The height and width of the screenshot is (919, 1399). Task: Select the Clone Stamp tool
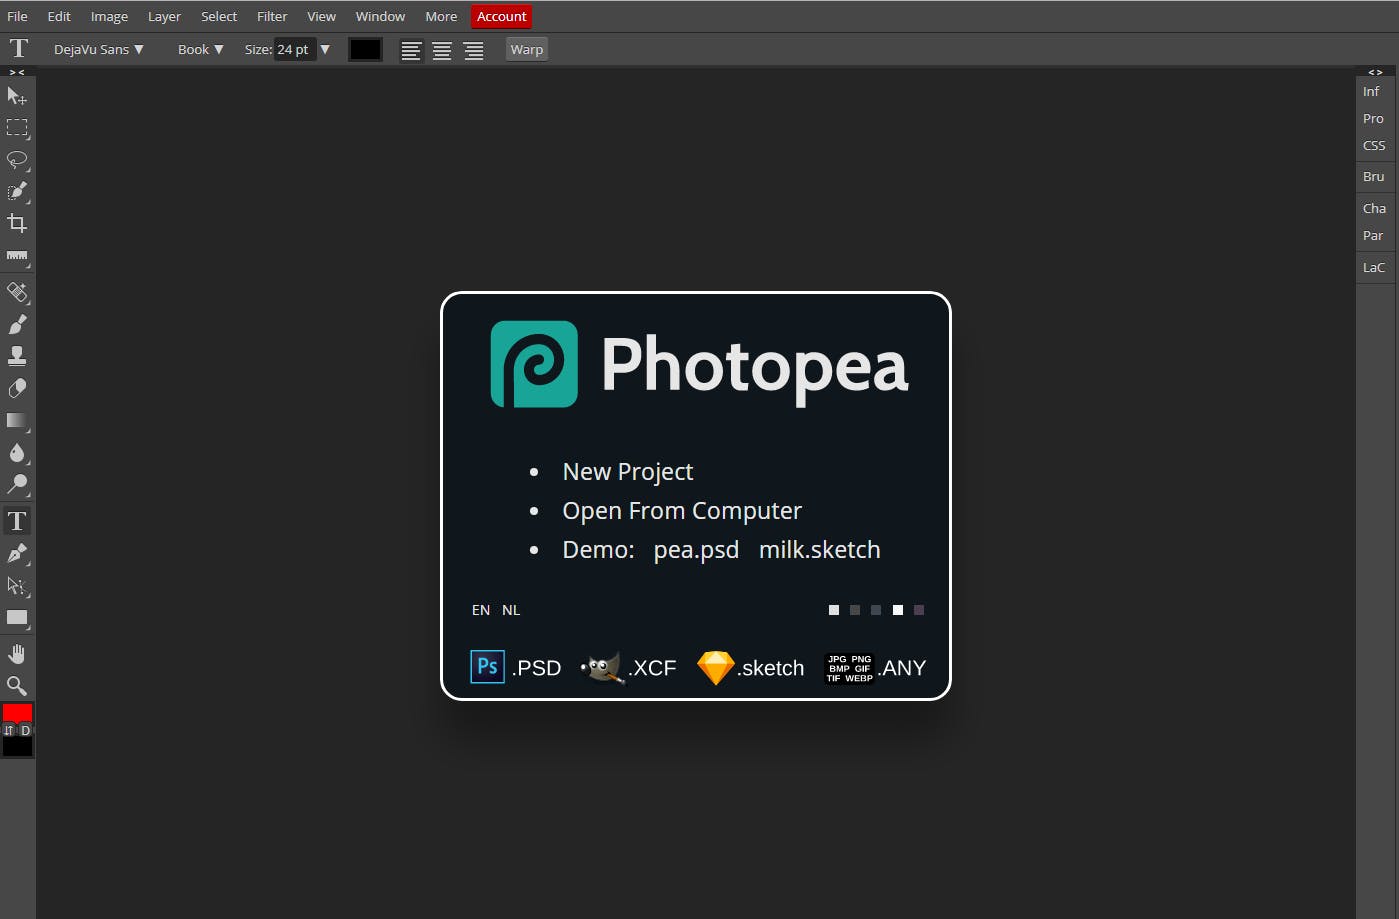(x=17, y=357)
